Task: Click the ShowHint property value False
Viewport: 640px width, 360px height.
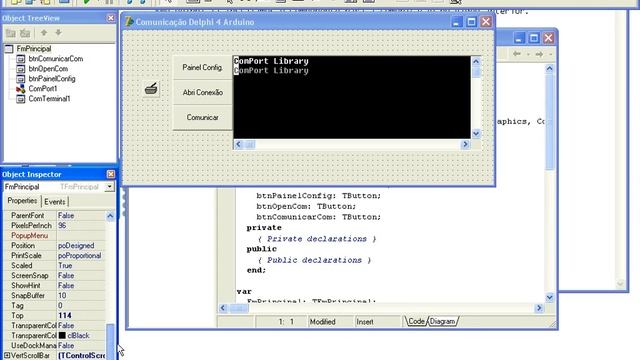Action: [66, 286]
